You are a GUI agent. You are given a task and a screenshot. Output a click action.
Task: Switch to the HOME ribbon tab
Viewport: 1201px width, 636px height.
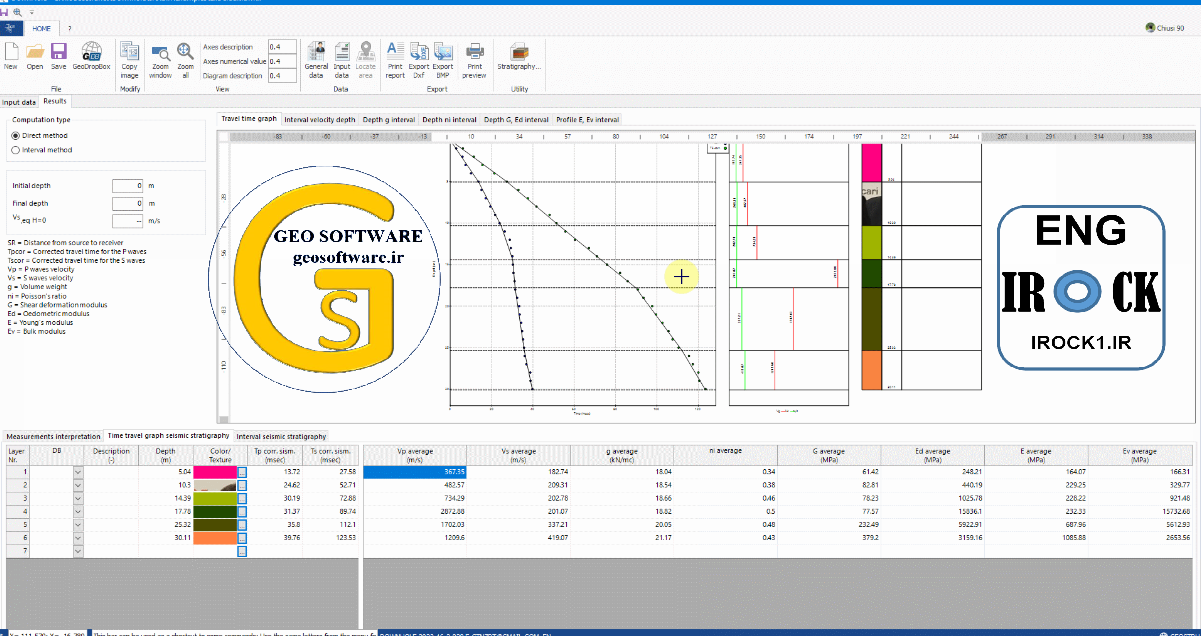(41, 29)
